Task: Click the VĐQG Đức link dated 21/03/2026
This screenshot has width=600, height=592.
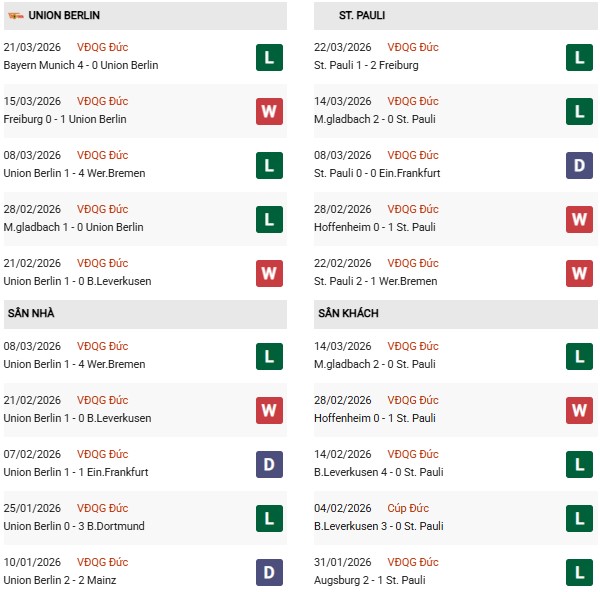Action: (102, 47)
